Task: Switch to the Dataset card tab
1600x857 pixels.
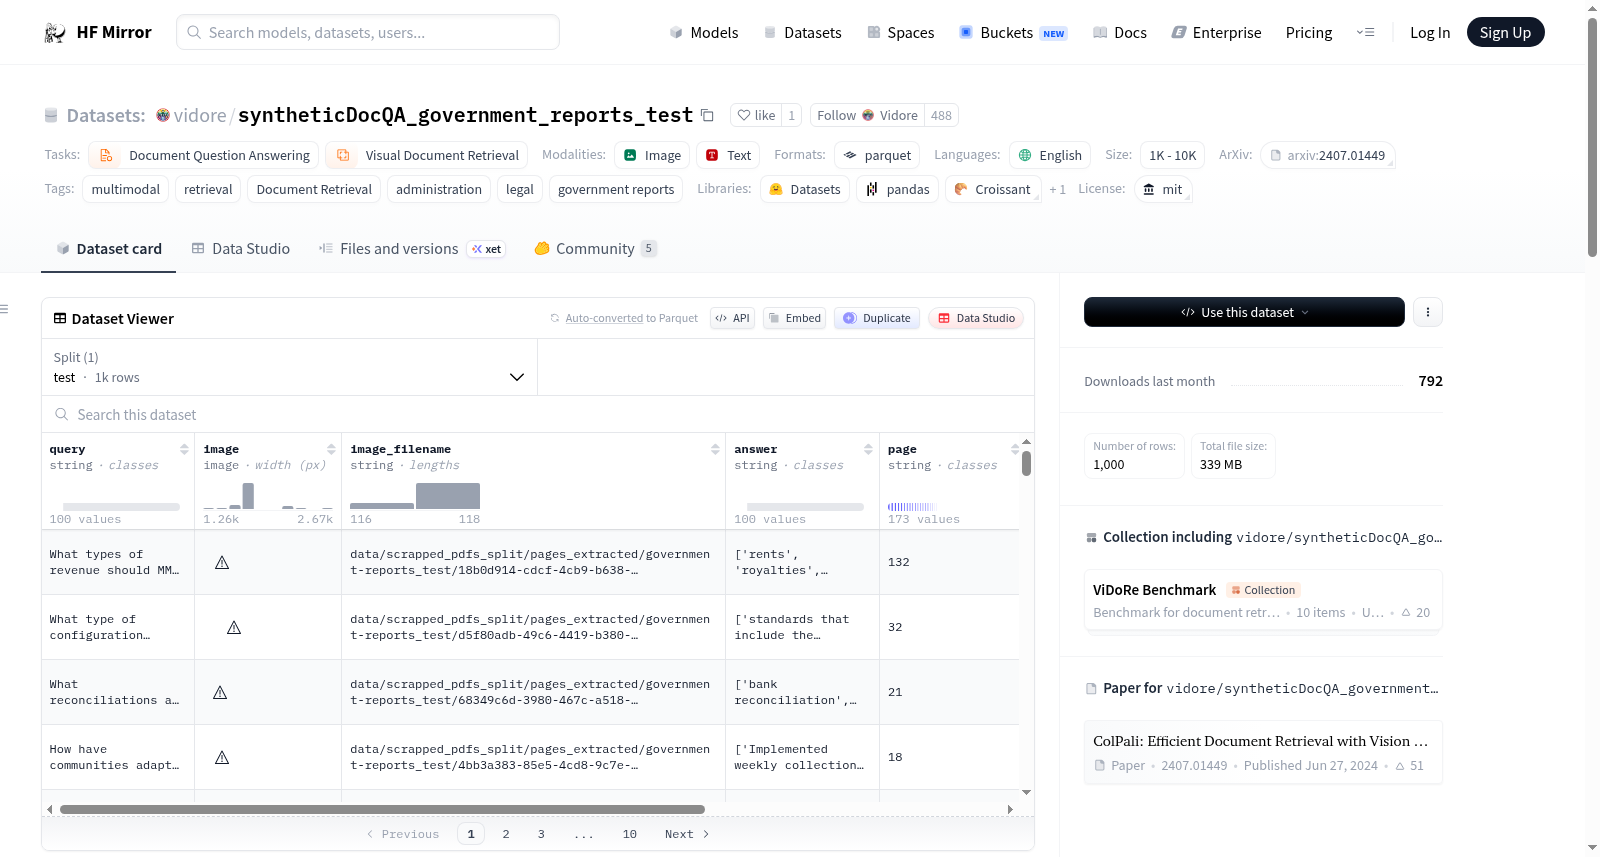Action: (109, 249)
